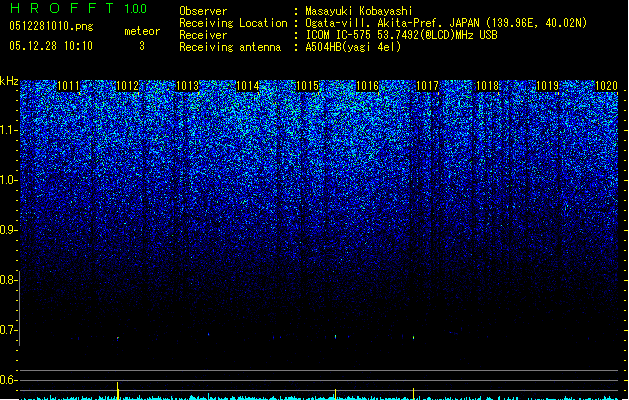Click the 0.6 frequency axis label

click(9, 380)
